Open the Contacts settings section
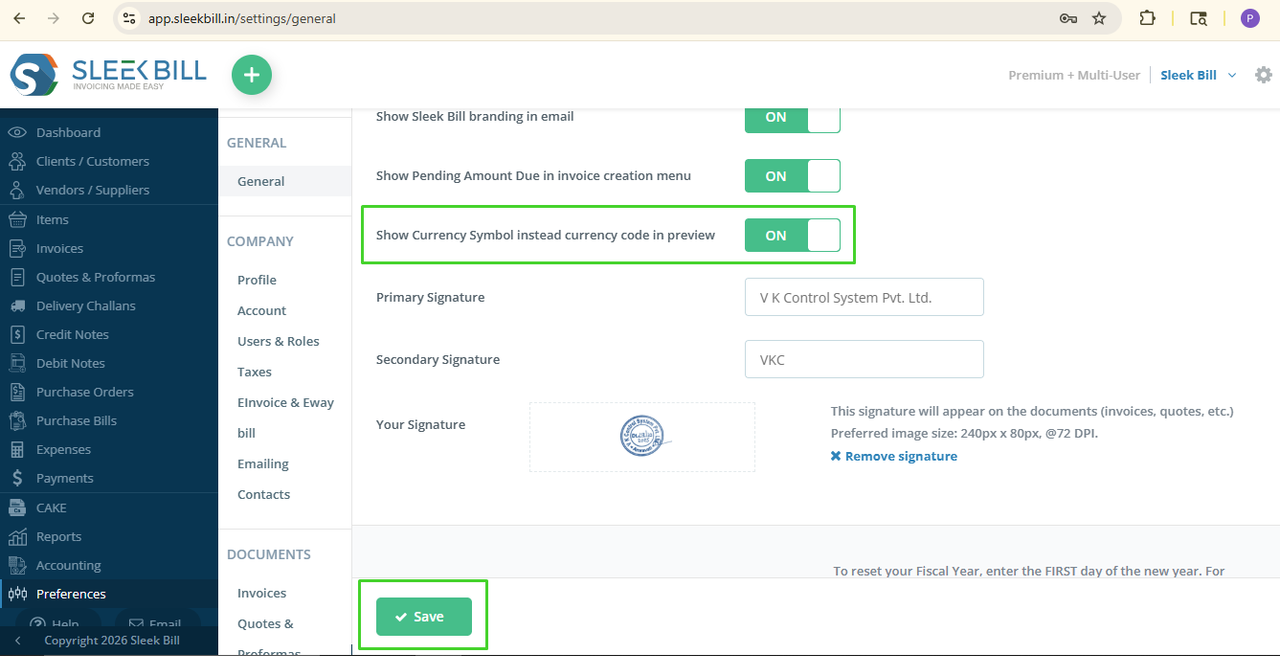 click(x=264, y=494)
